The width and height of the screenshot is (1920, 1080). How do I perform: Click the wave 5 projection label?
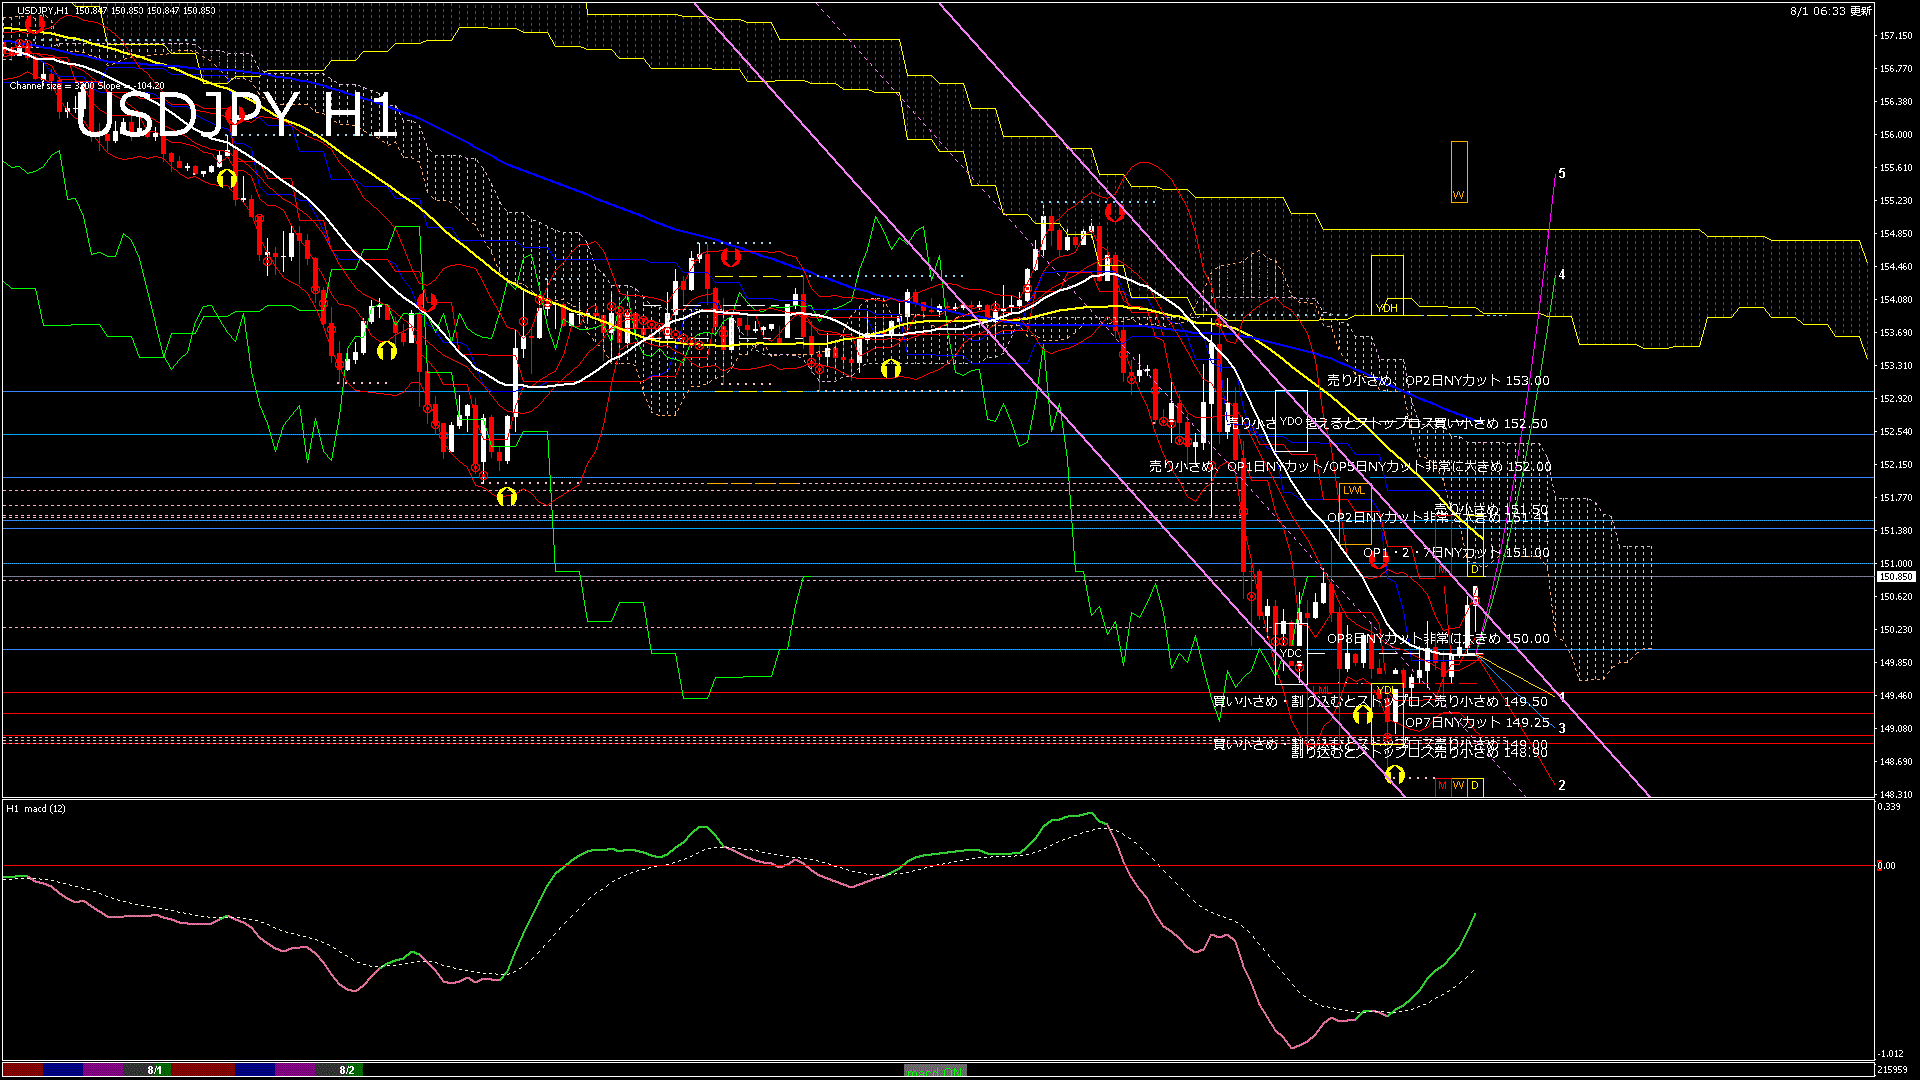point(1562,174)
